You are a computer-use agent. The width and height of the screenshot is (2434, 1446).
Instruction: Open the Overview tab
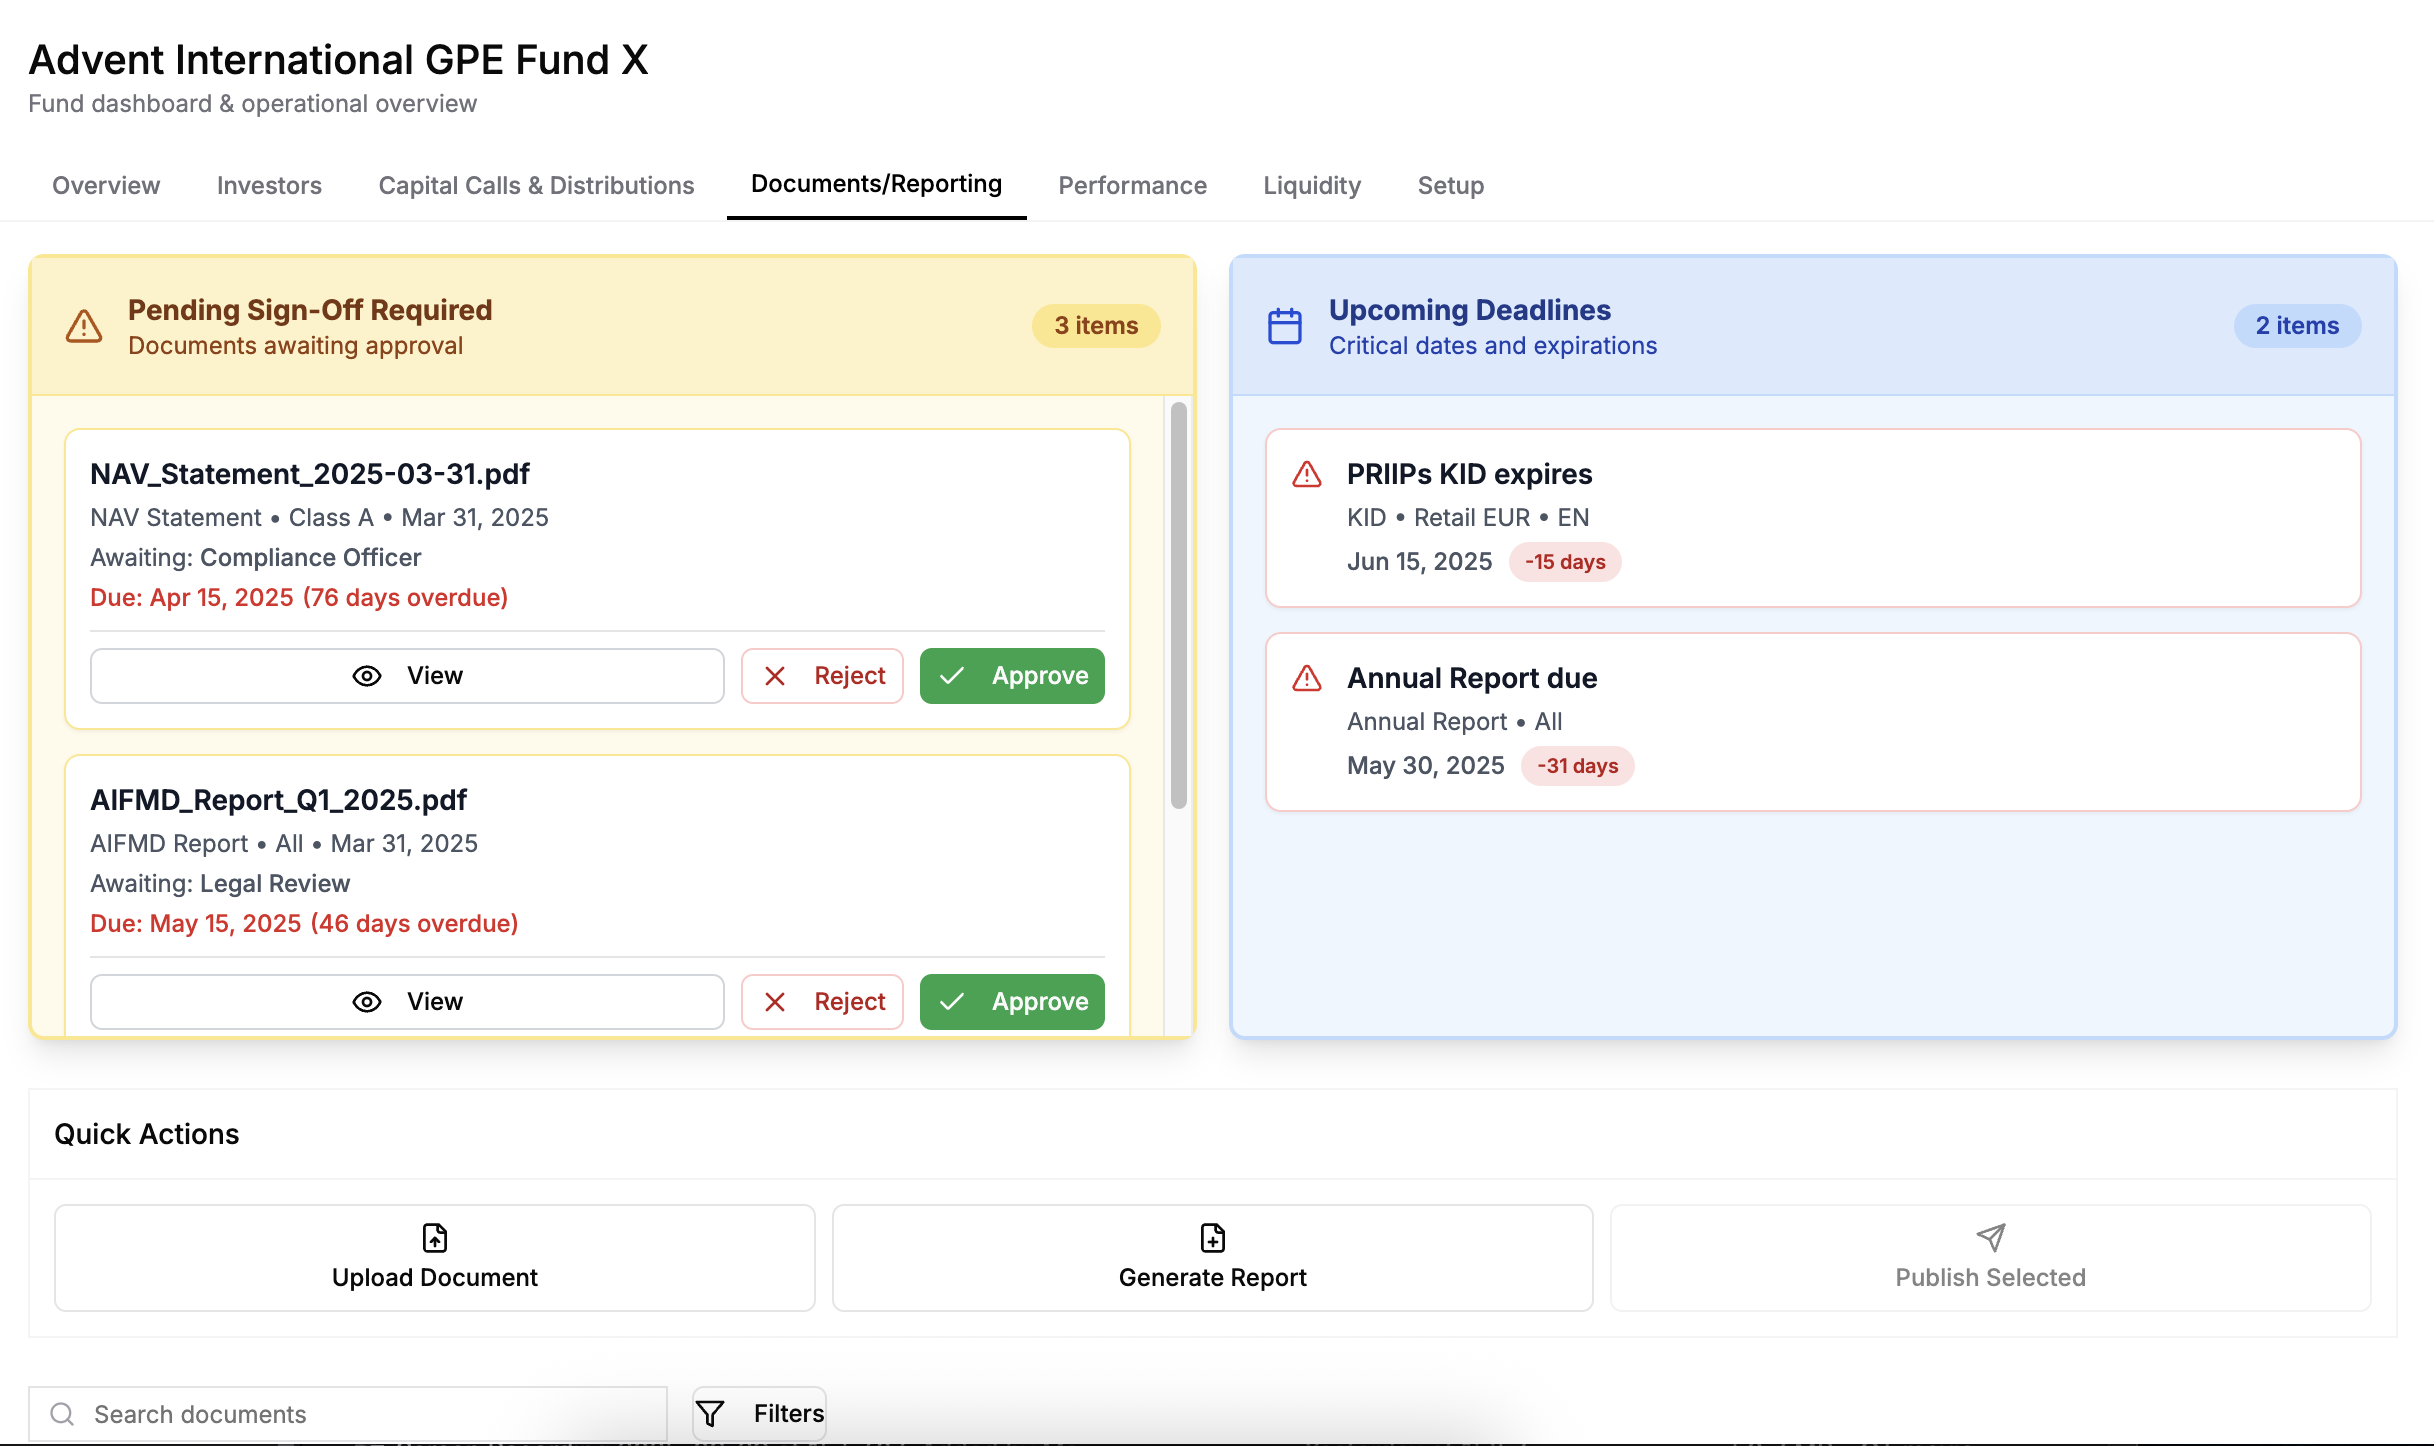click(x=106, y=185)
